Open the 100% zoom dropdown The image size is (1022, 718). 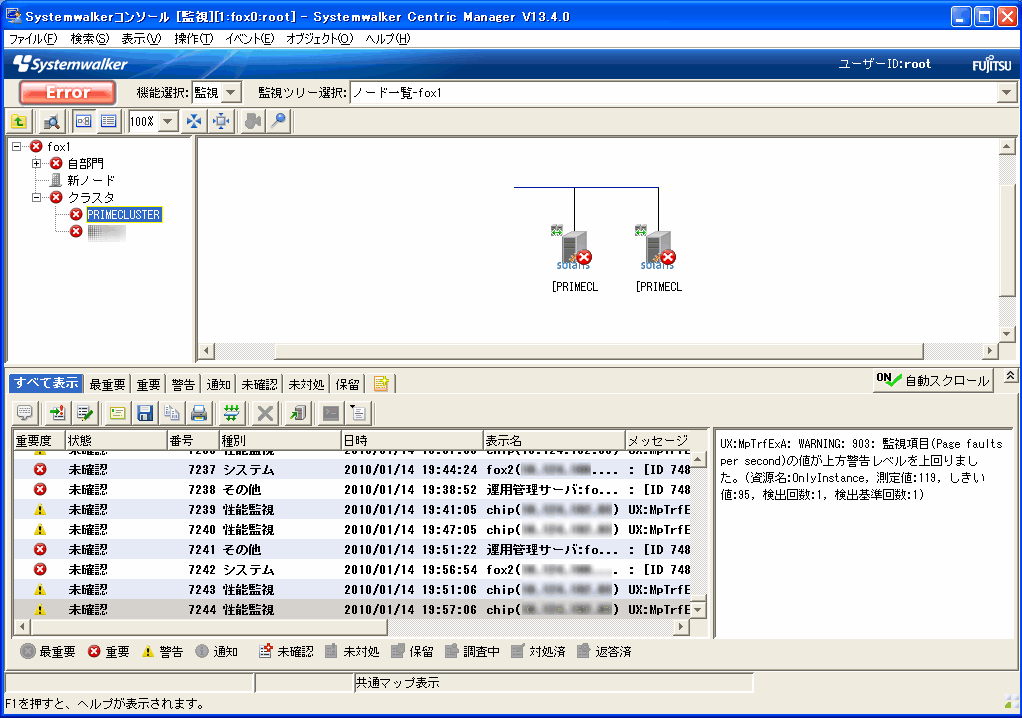click(x=168, y=121)
